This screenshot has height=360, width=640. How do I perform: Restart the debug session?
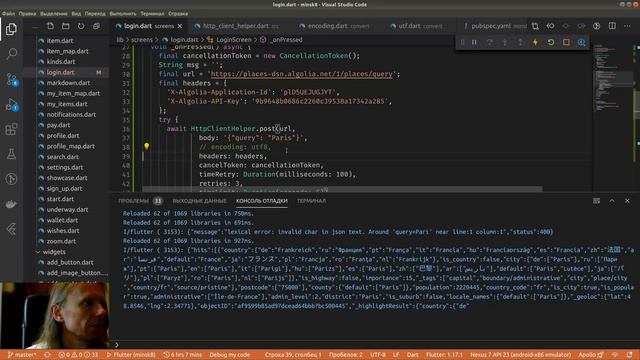[551, 42]
